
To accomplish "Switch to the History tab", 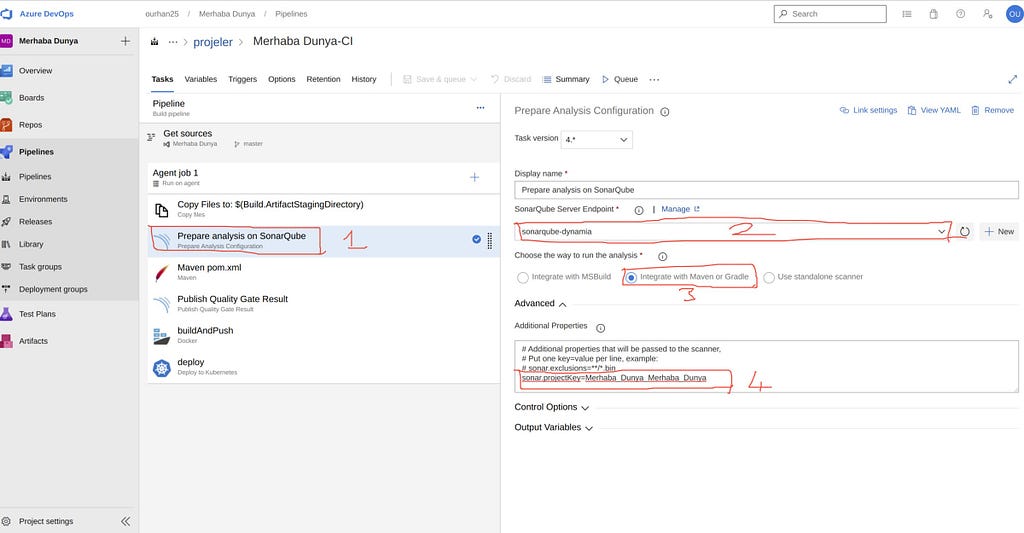I will click(x=364, y=79).
